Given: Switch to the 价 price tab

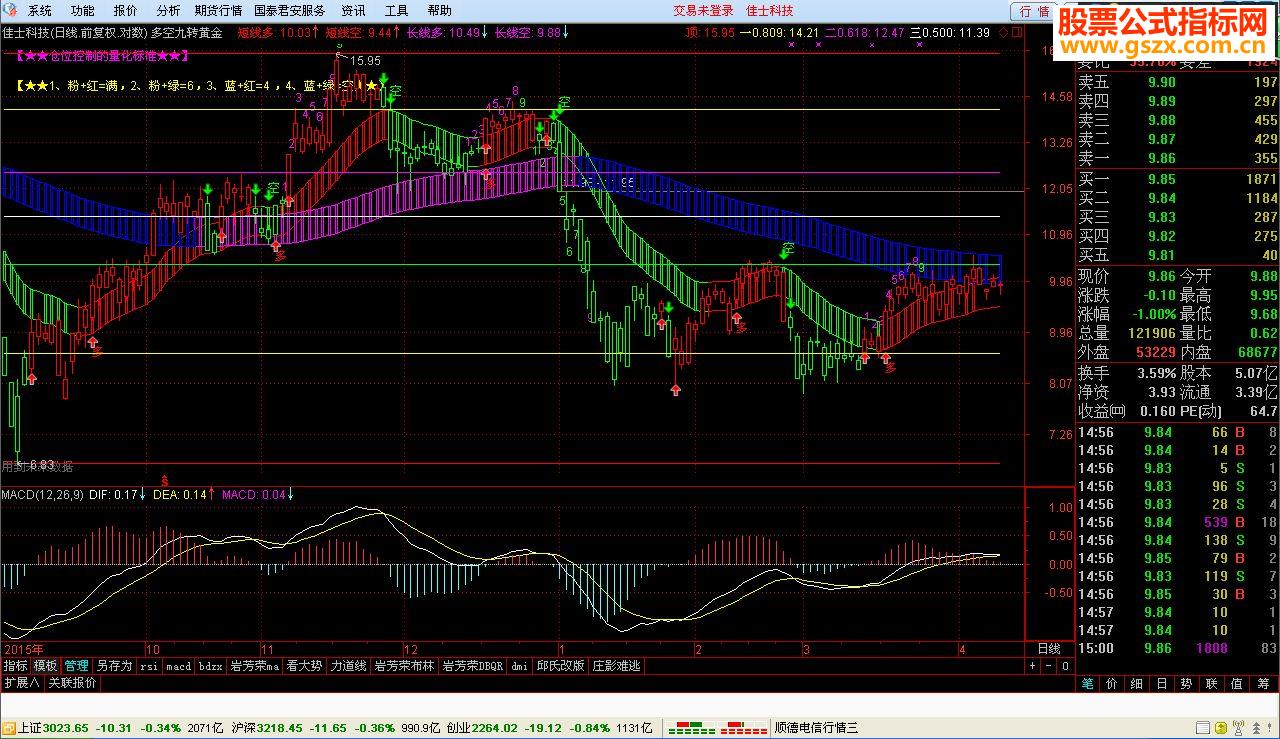Looking at the screenshot, I should pyautogui.click(x=1112, y=684).
